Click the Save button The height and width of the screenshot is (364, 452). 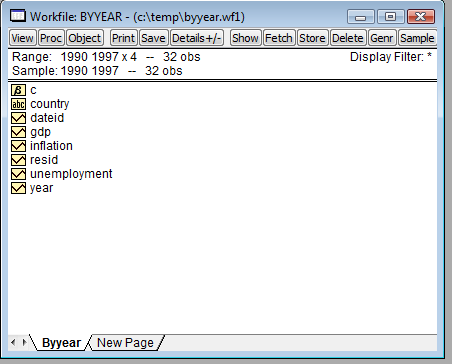click(153, 38)
